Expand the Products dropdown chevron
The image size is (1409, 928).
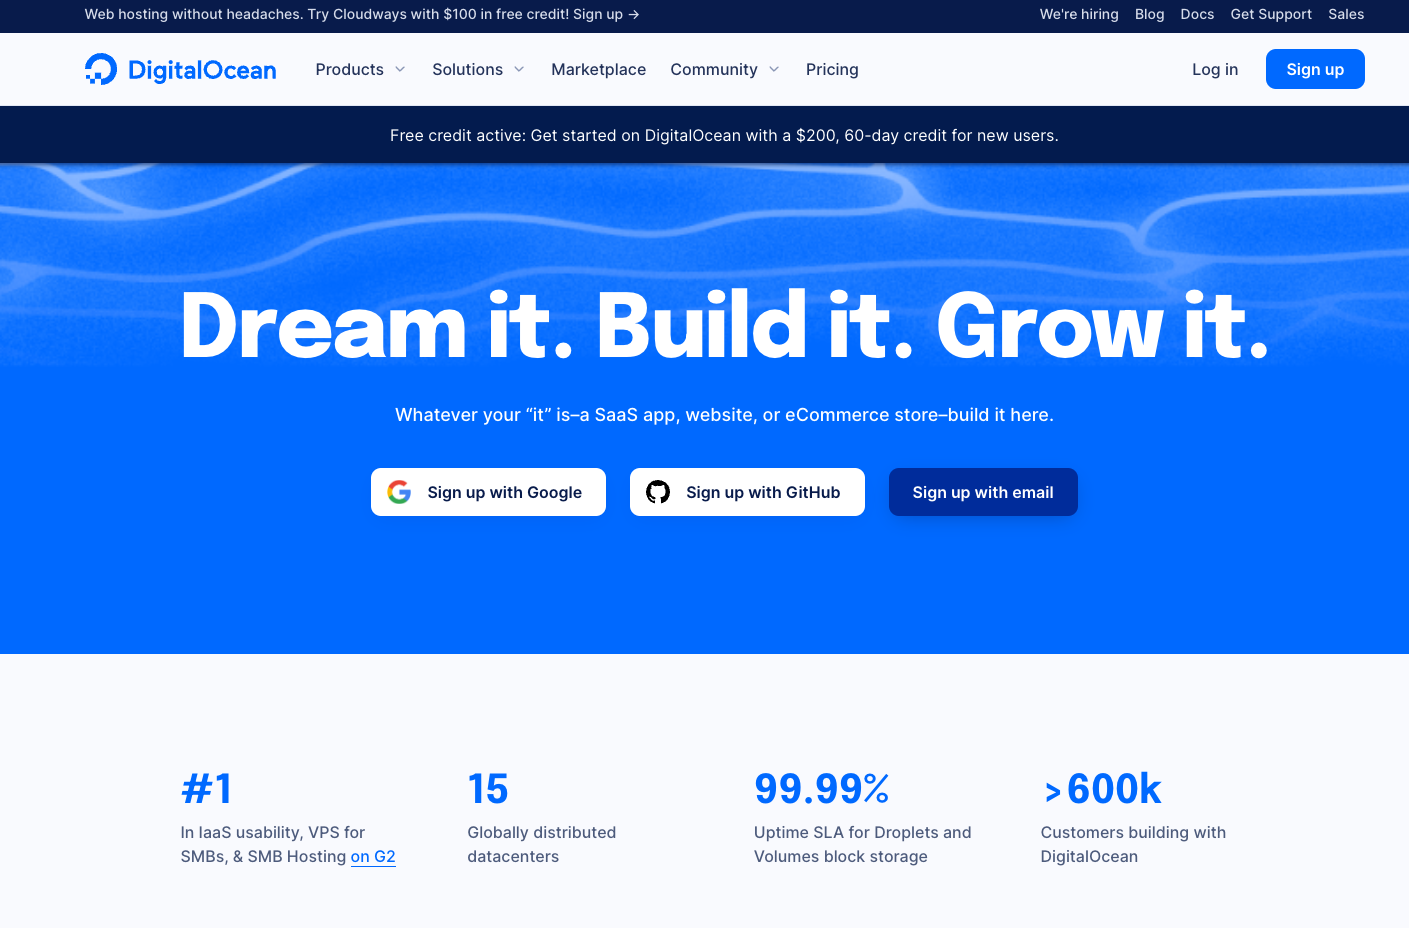coord(400,69)
